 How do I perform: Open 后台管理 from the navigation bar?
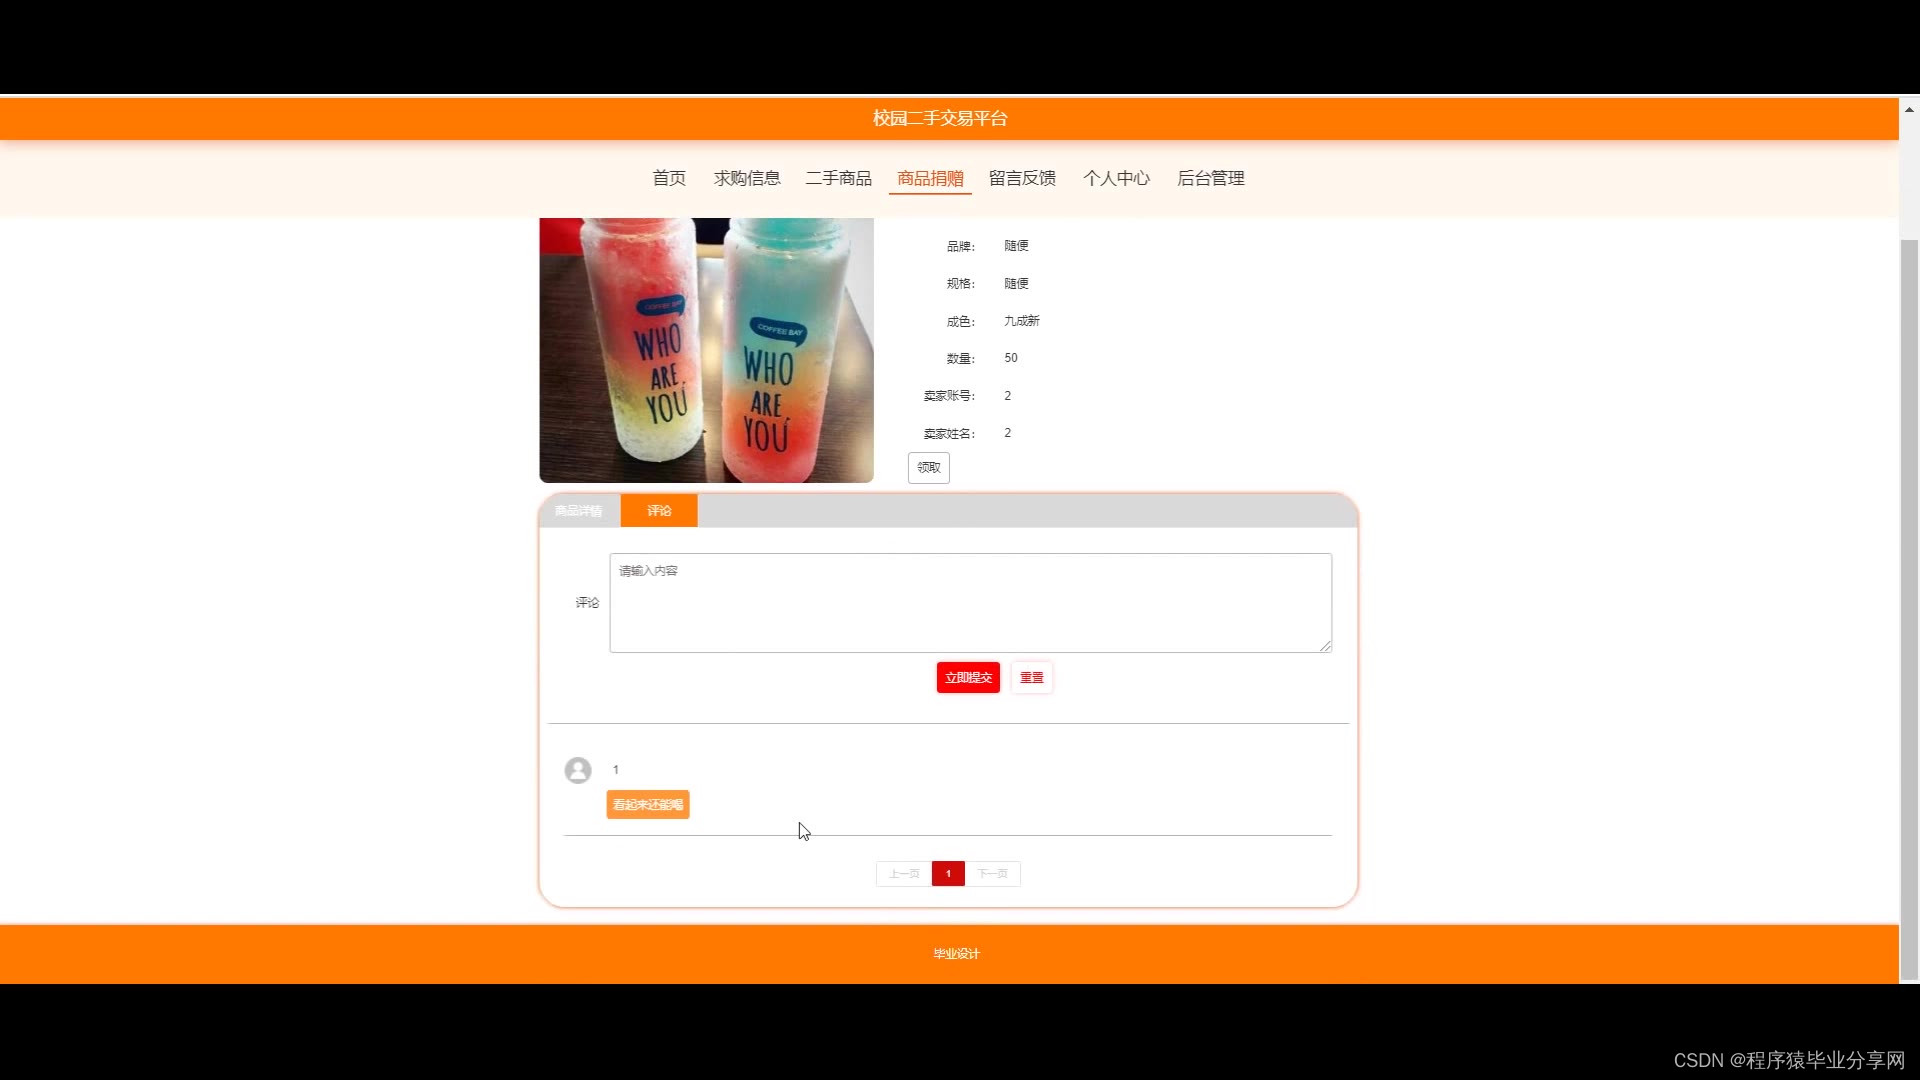click(1210, 178)
